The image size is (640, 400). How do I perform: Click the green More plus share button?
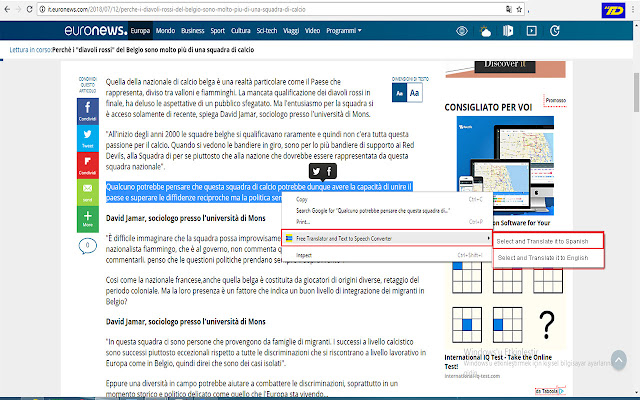point(87,219)
